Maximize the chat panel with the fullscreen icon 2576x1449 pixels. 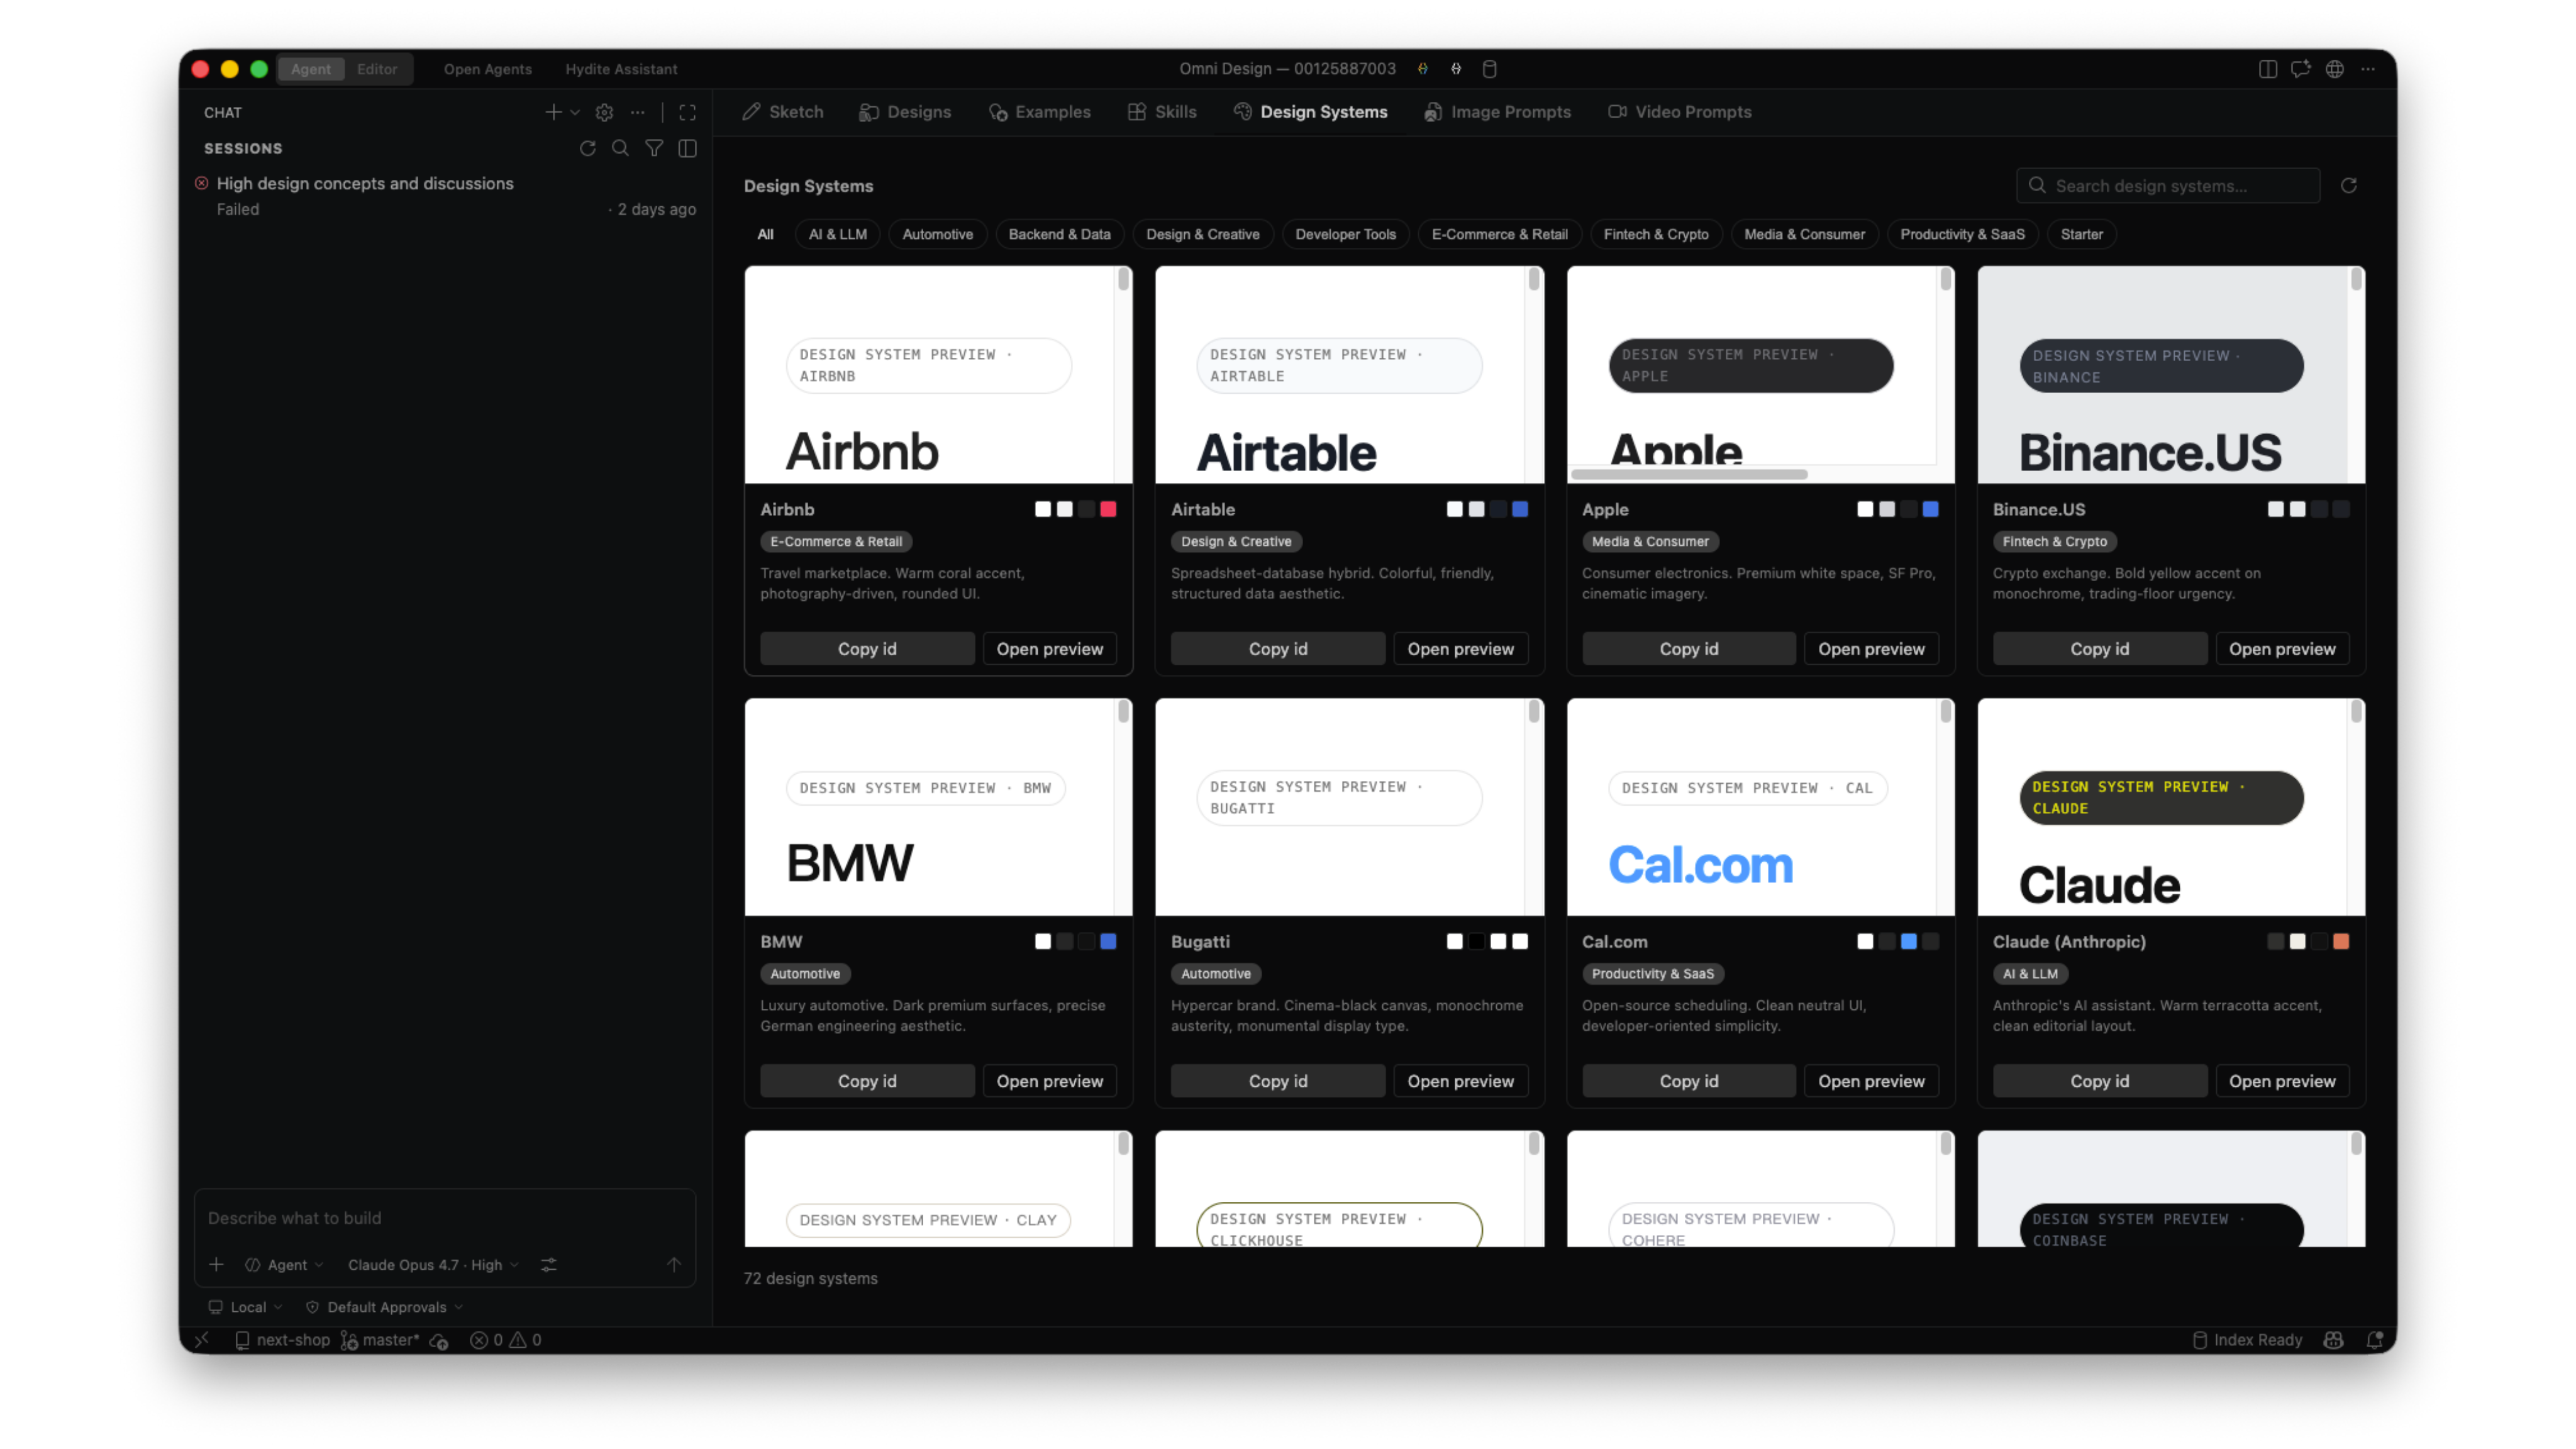pos(687,112)
